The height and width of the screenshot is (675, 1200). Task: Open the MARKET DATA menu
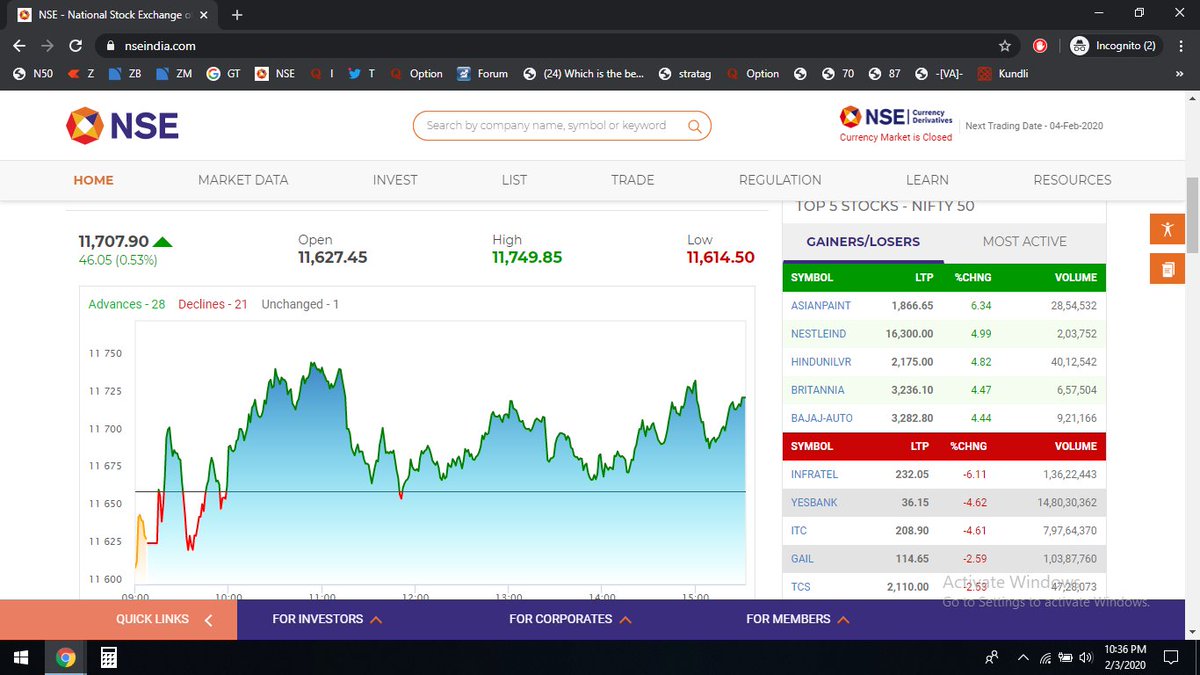click(243, 180)
